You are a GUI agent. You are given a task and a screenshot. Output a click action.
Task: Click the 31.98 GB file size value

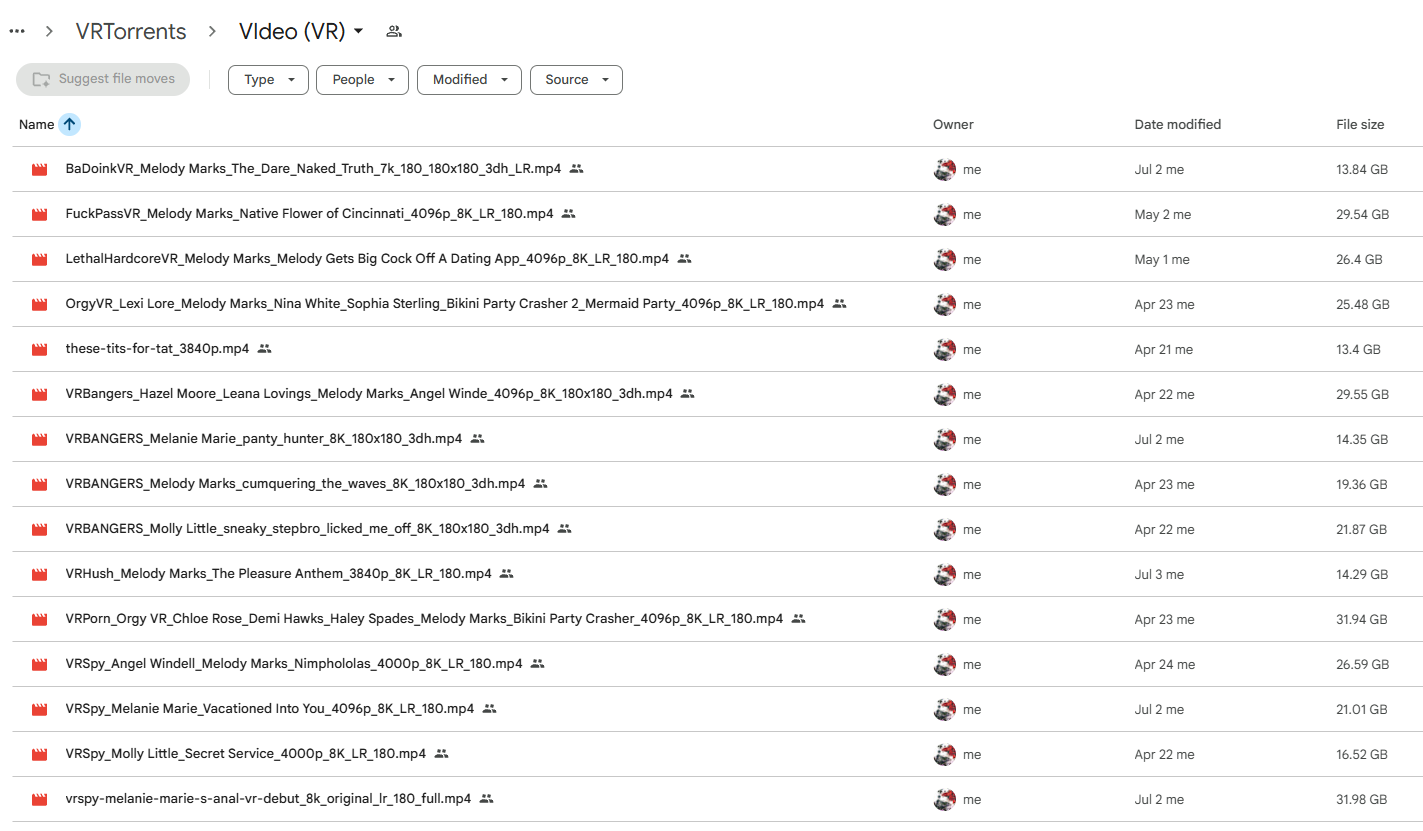tap(1362, 799)
